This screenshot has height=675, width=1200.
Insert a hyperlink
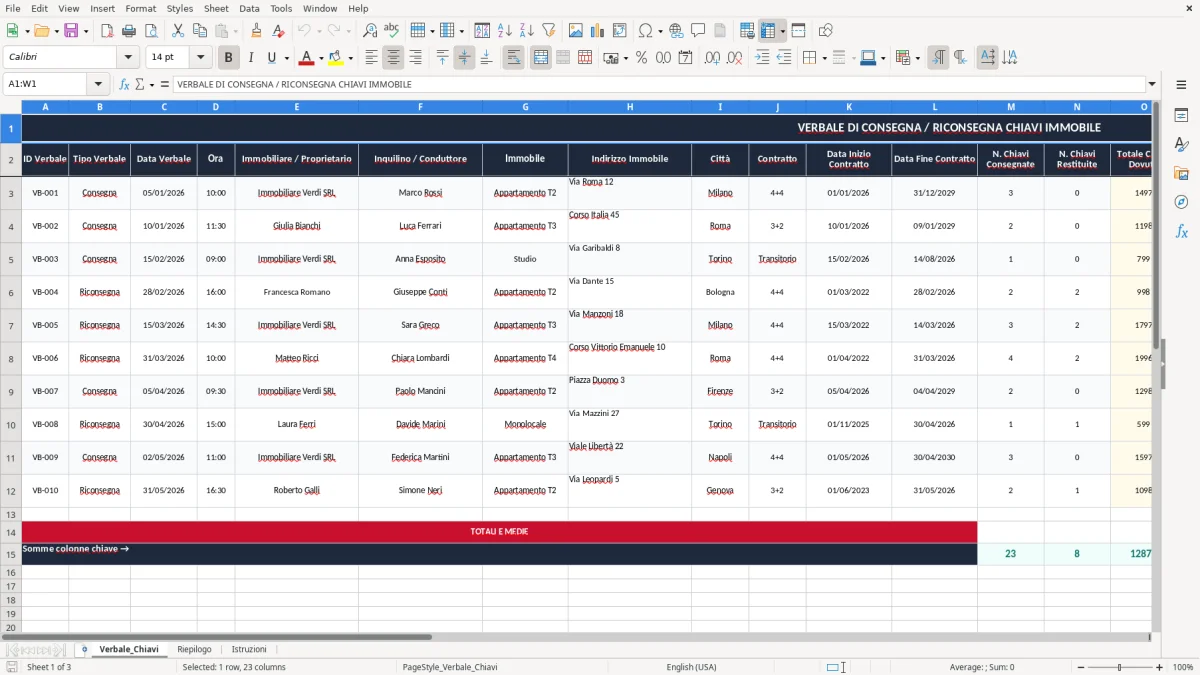coord(676,31)
